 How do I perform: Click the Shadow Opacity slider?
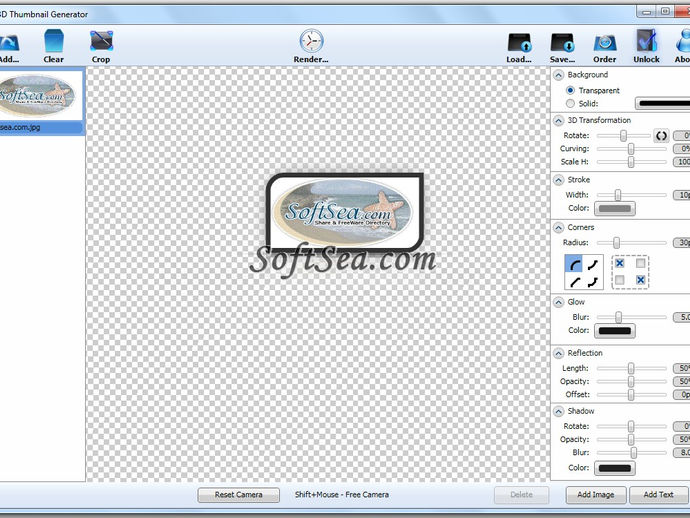coord(631,439)
